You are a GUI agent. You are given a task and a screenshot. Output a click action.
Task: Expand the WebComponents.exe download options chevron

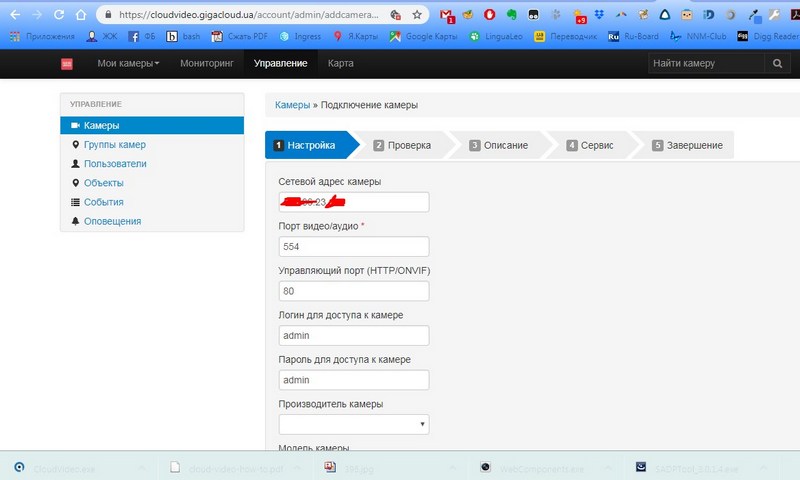coord(608,468)
